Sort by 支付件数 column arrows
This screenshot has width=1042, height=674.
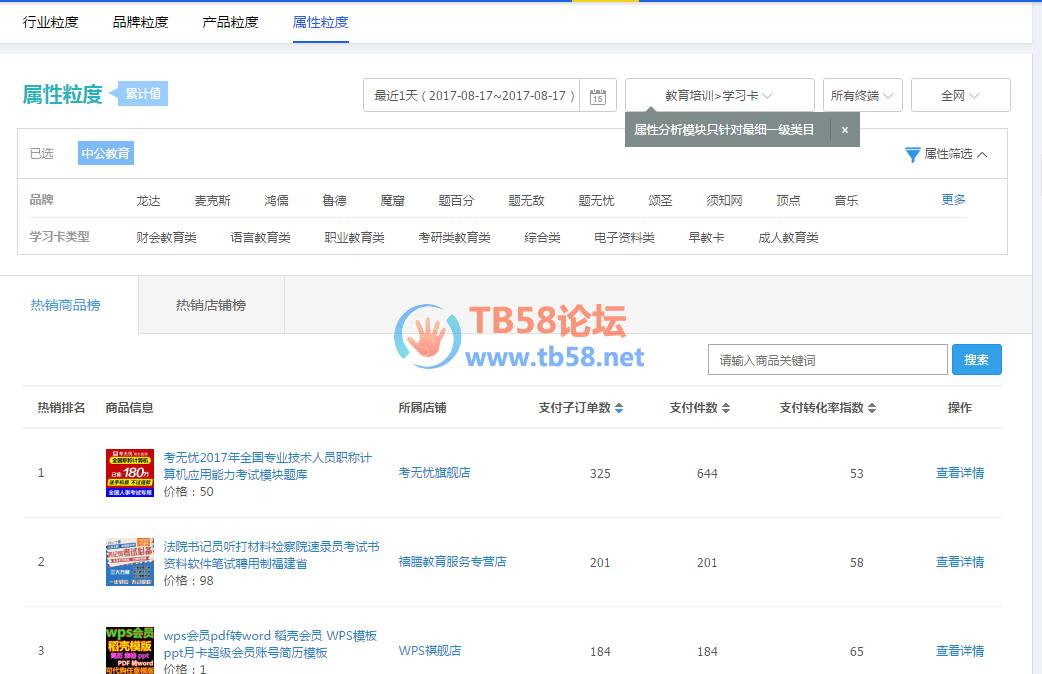(726, 408)
